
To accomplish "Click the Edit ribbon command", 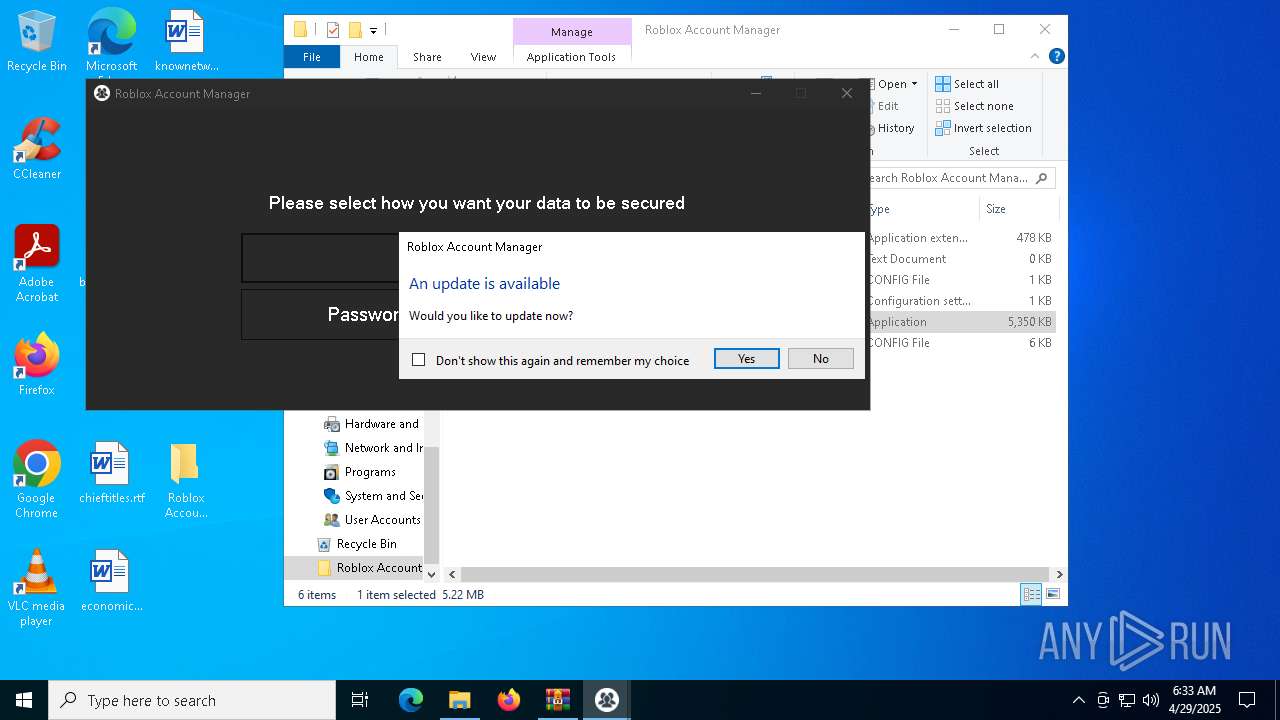I will 888,106.
